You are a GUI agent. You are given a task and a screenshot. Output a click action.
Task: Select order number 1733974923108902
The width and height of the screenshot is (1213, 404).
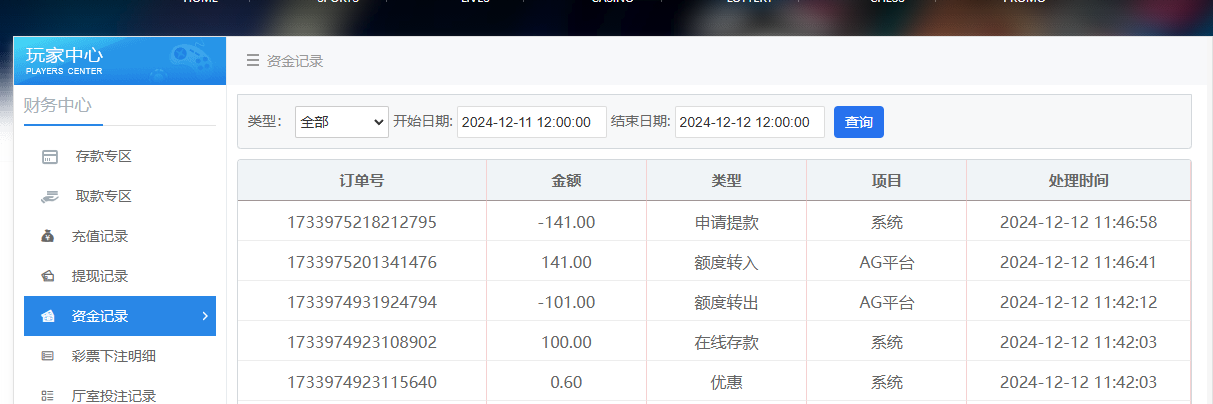click(x=362, y=342)
